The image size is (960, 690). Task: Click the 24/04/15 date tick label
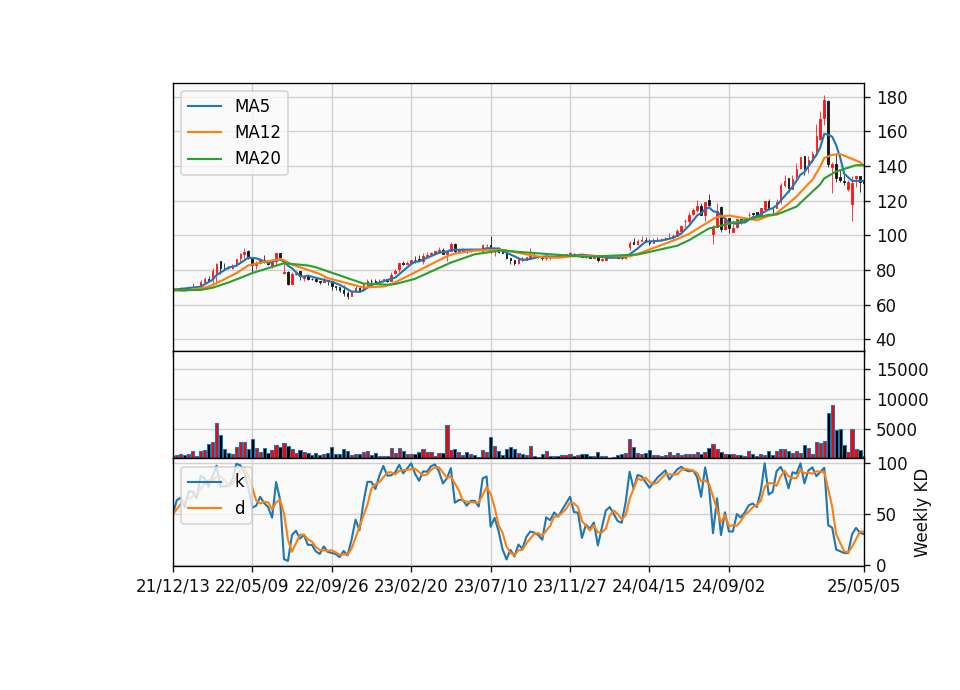pyautogui.click(x=649, y=586)
